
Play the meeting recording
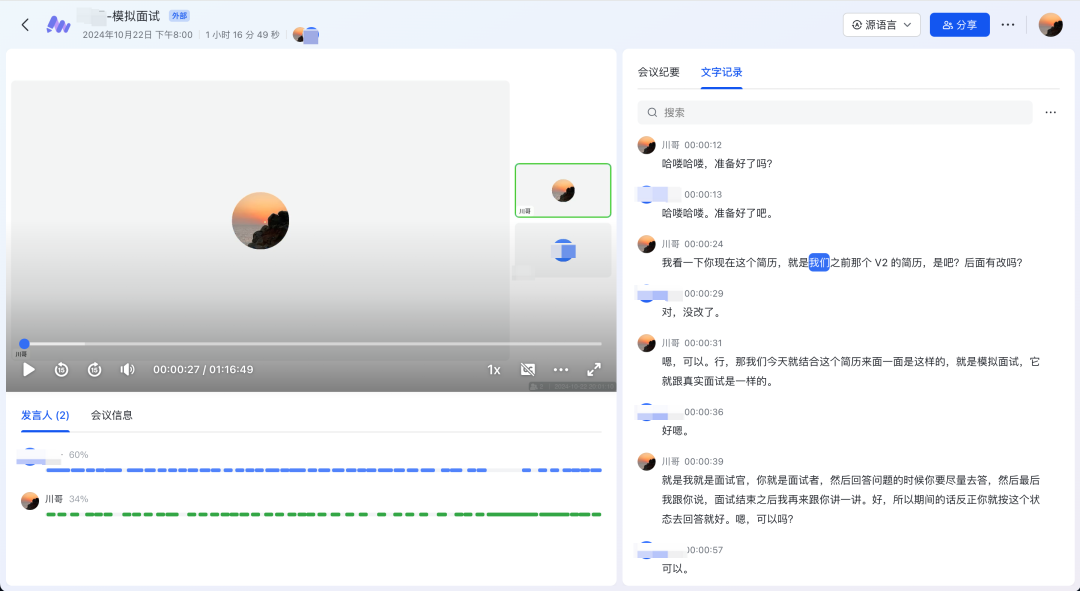pos(29,370)
